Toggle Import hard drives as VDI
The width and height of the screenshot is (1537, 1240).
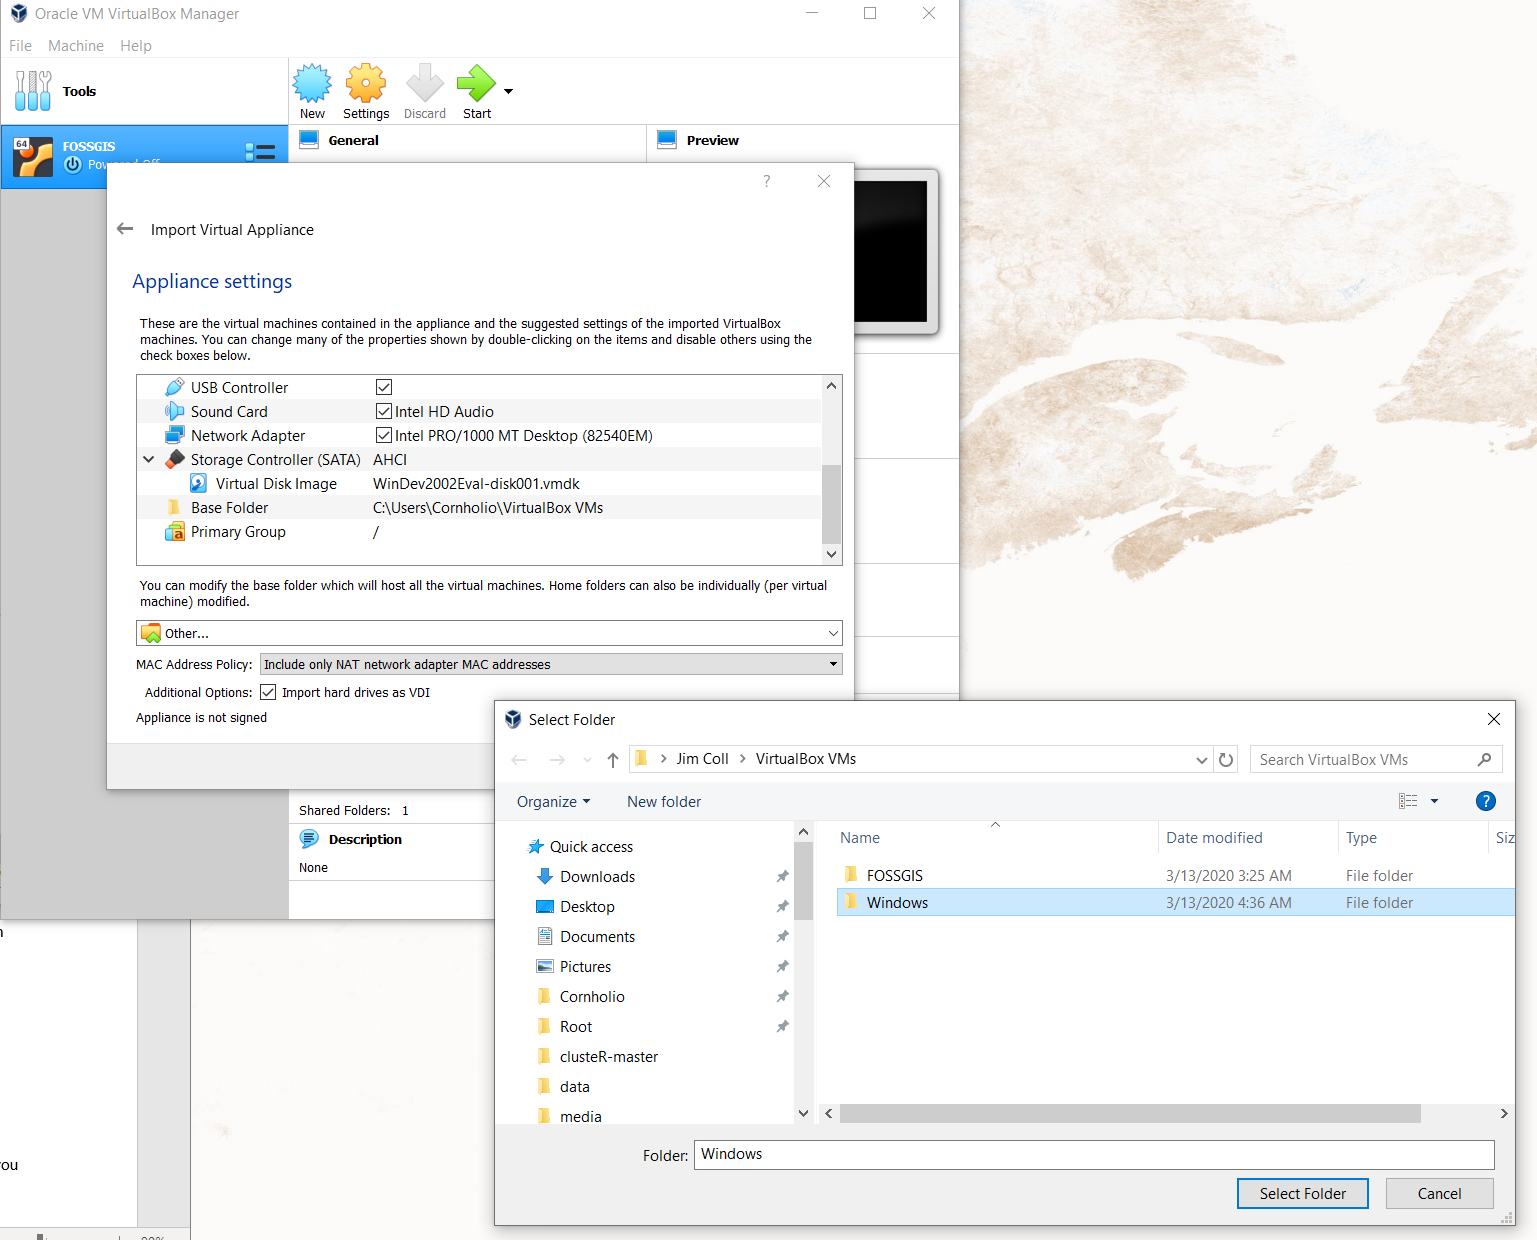coord(268,692)
